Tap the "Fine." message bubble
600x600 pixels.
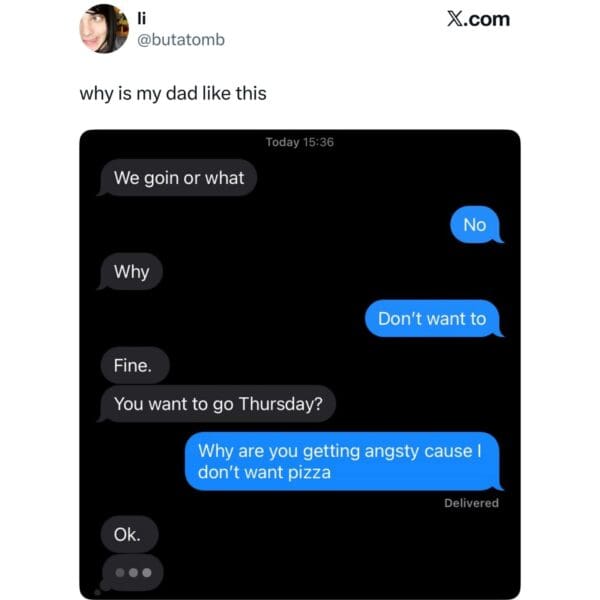135,365
